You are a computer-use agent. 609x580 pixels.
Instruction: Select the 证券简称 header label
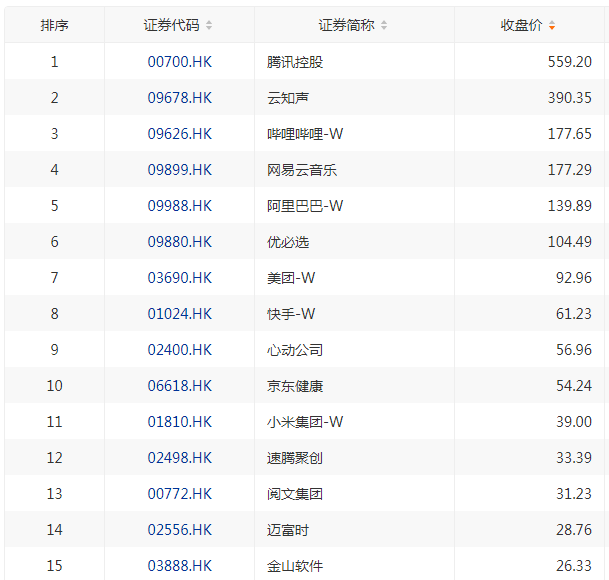point(346,25)
